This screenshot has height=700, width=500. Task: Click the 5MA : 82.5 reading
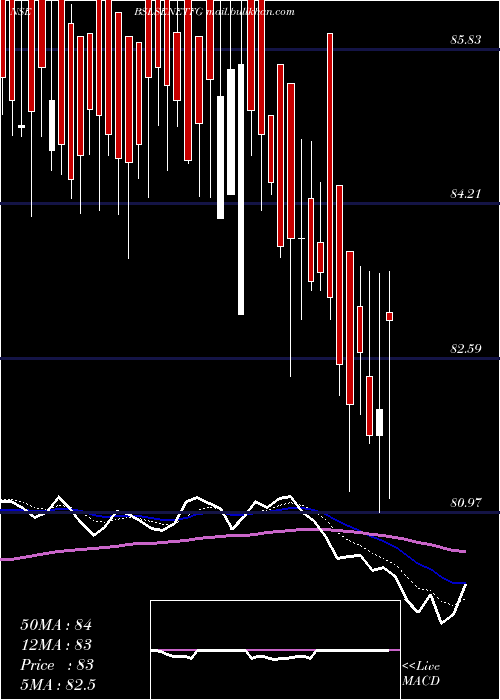pyautogui.click(x=58, y=685)
